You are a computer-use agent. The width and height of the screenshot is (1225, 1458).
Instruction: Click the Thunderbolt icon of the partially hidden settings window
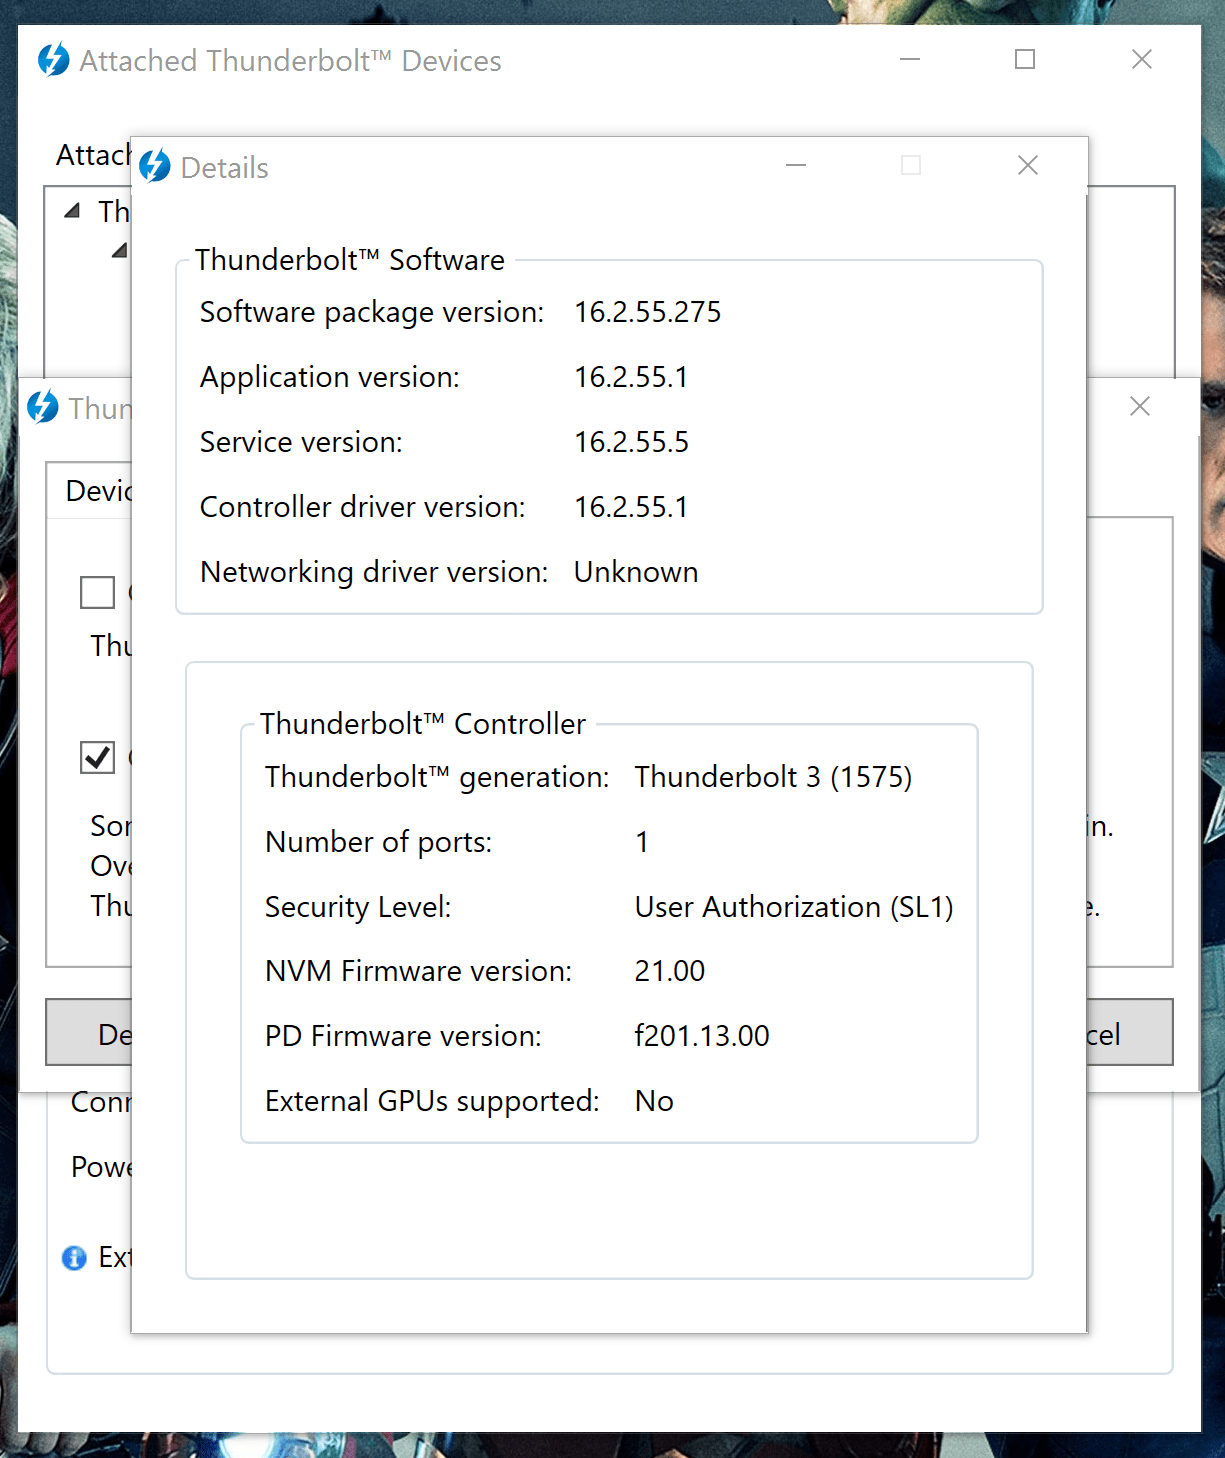coord(43,407)
